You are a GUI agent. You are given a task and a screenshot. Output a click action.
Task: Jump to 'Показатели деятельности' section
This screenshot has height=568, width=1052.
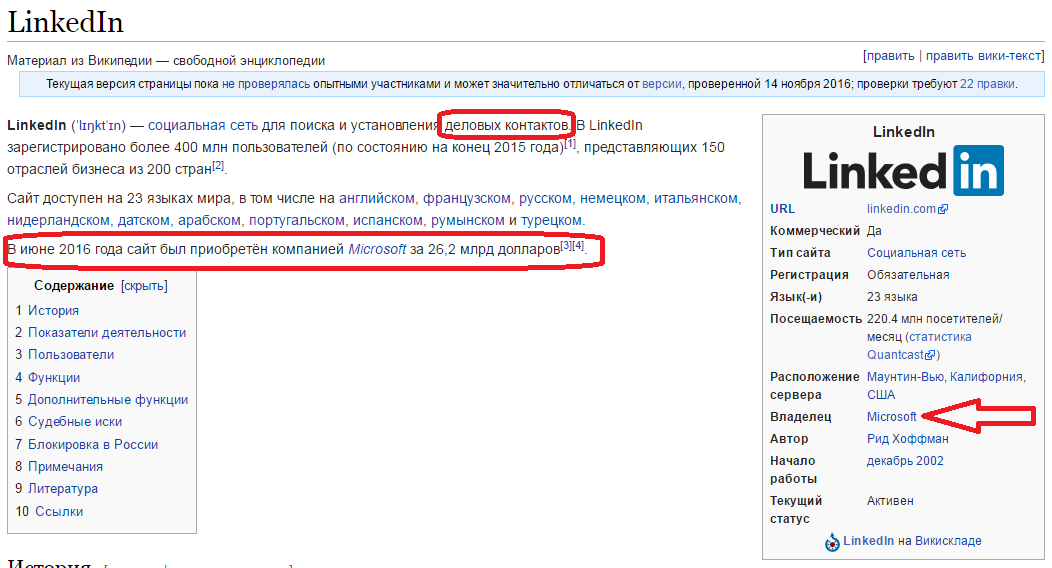[x=107, y=333]
